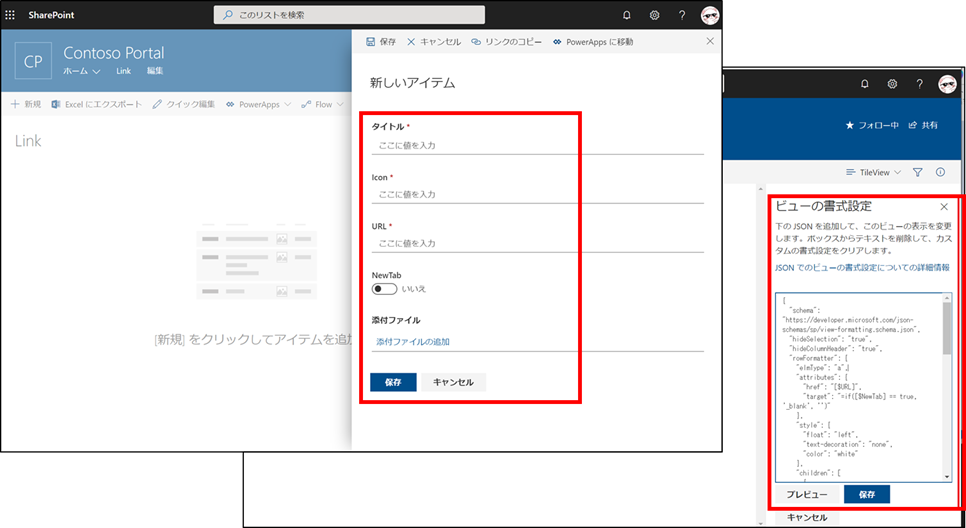
Task: Open user profile avatar in front window
Action: 710,15
